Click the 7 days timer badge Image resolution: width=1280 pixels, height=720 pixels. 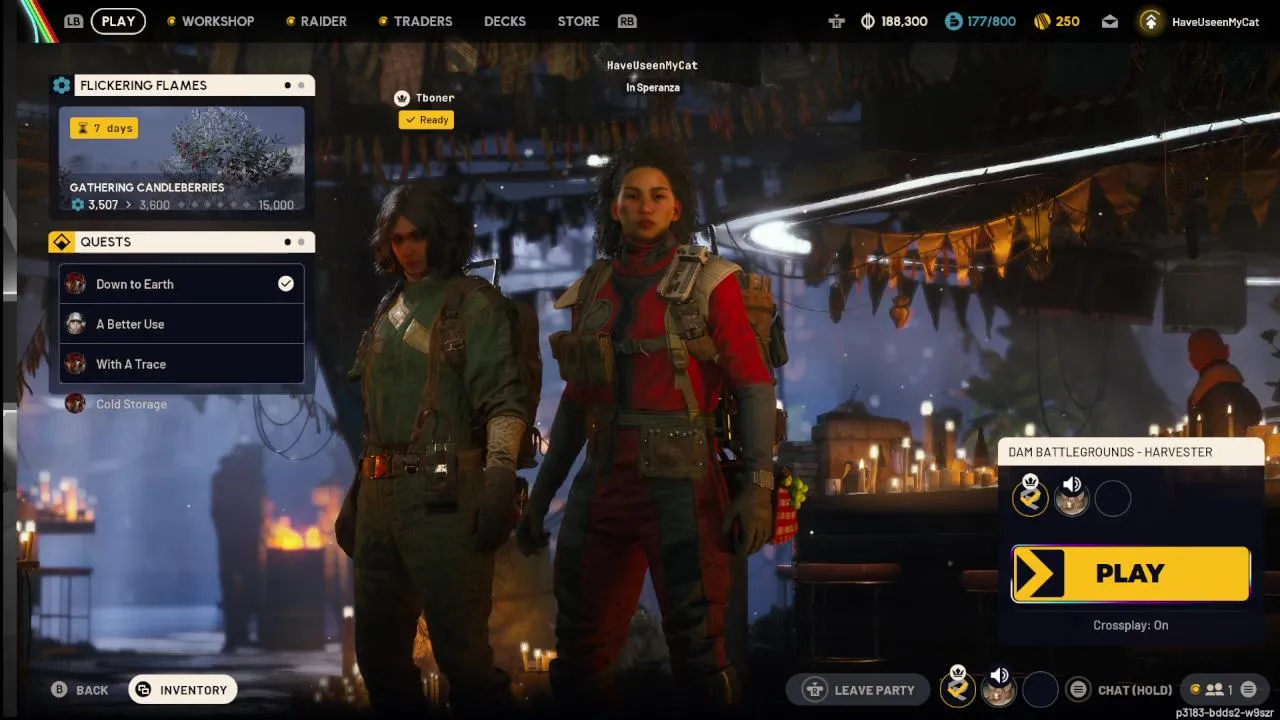tap(104, 128)
